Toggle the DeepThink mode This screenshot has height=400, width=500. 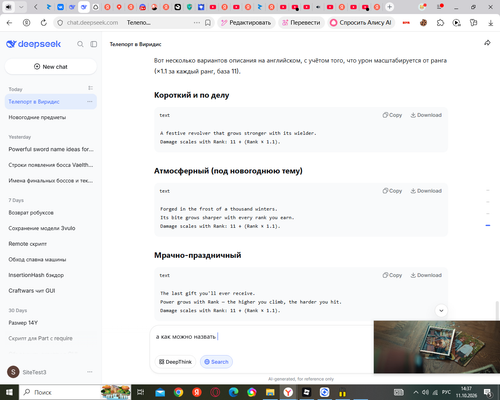tap(175, 362)
